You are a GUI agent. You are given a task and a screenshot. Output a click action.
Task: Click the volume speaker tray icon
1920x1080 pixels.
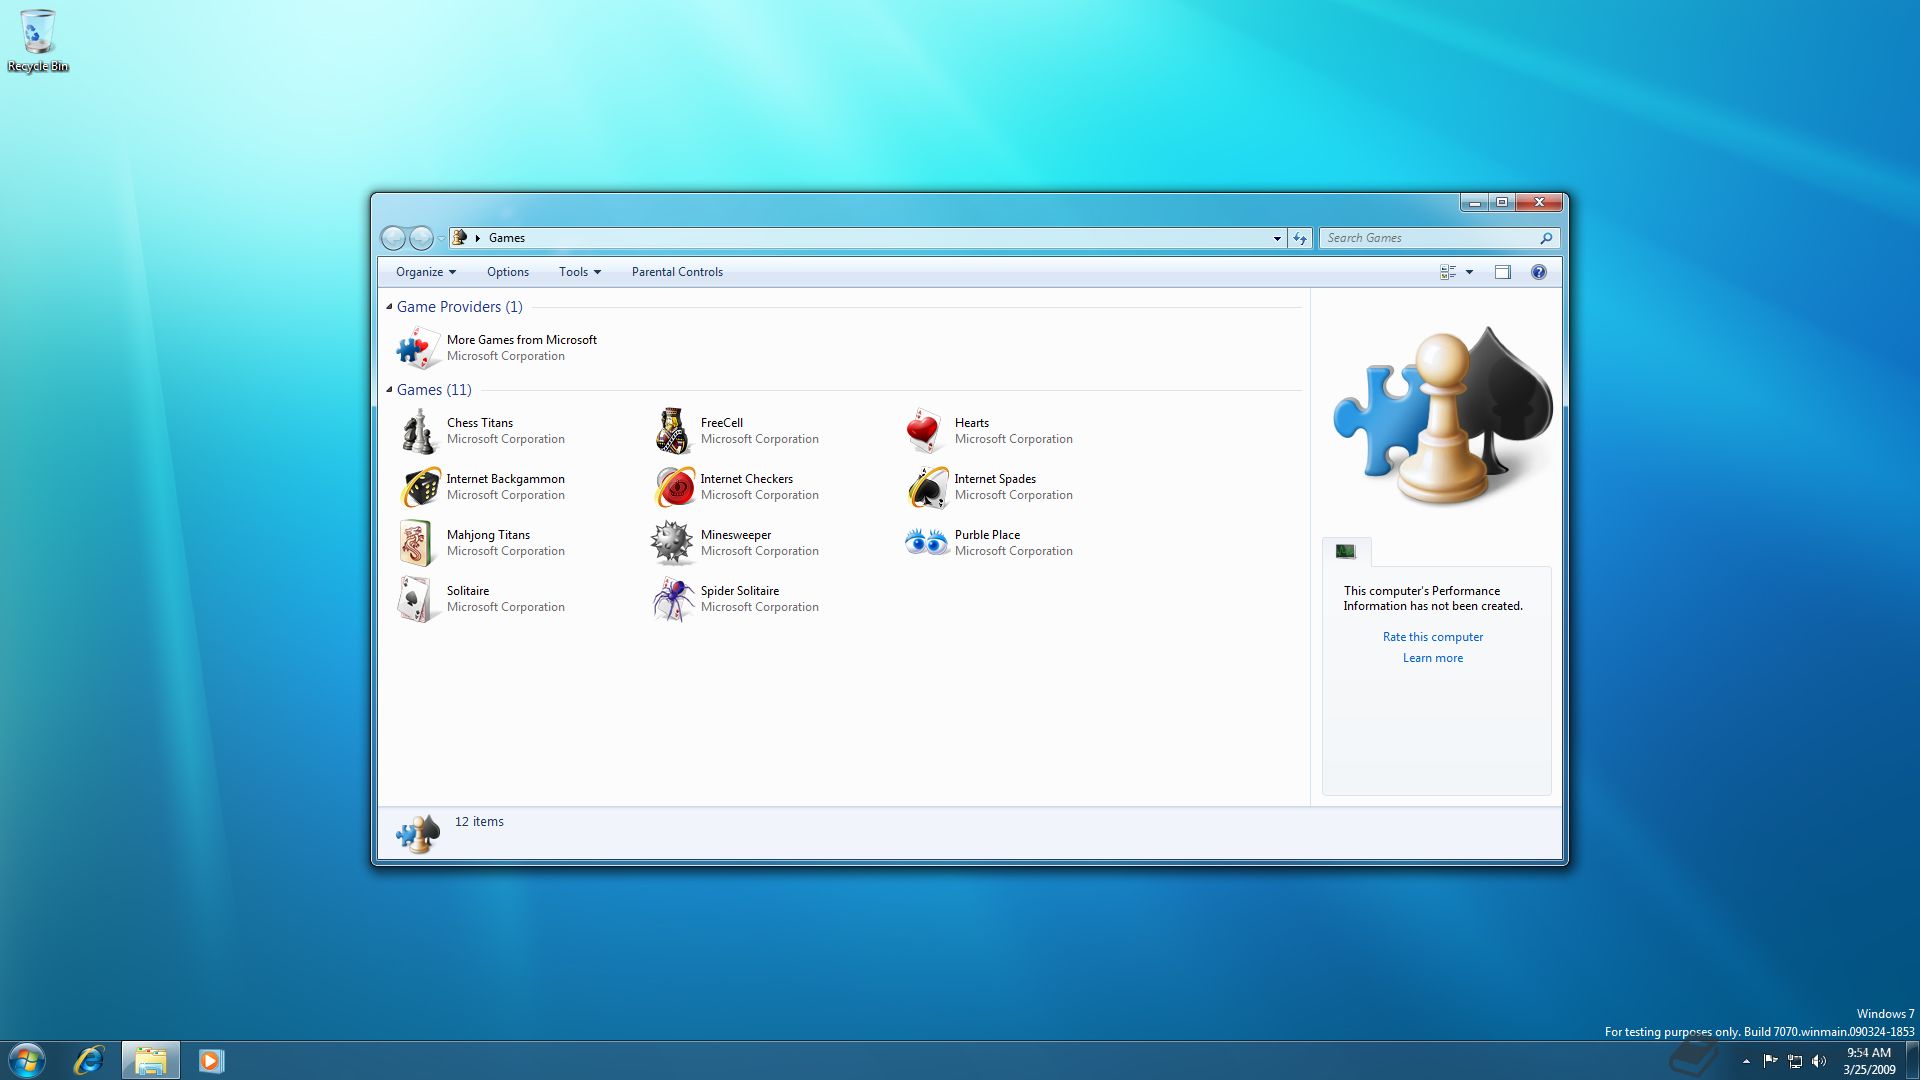click(1818, 1061)
